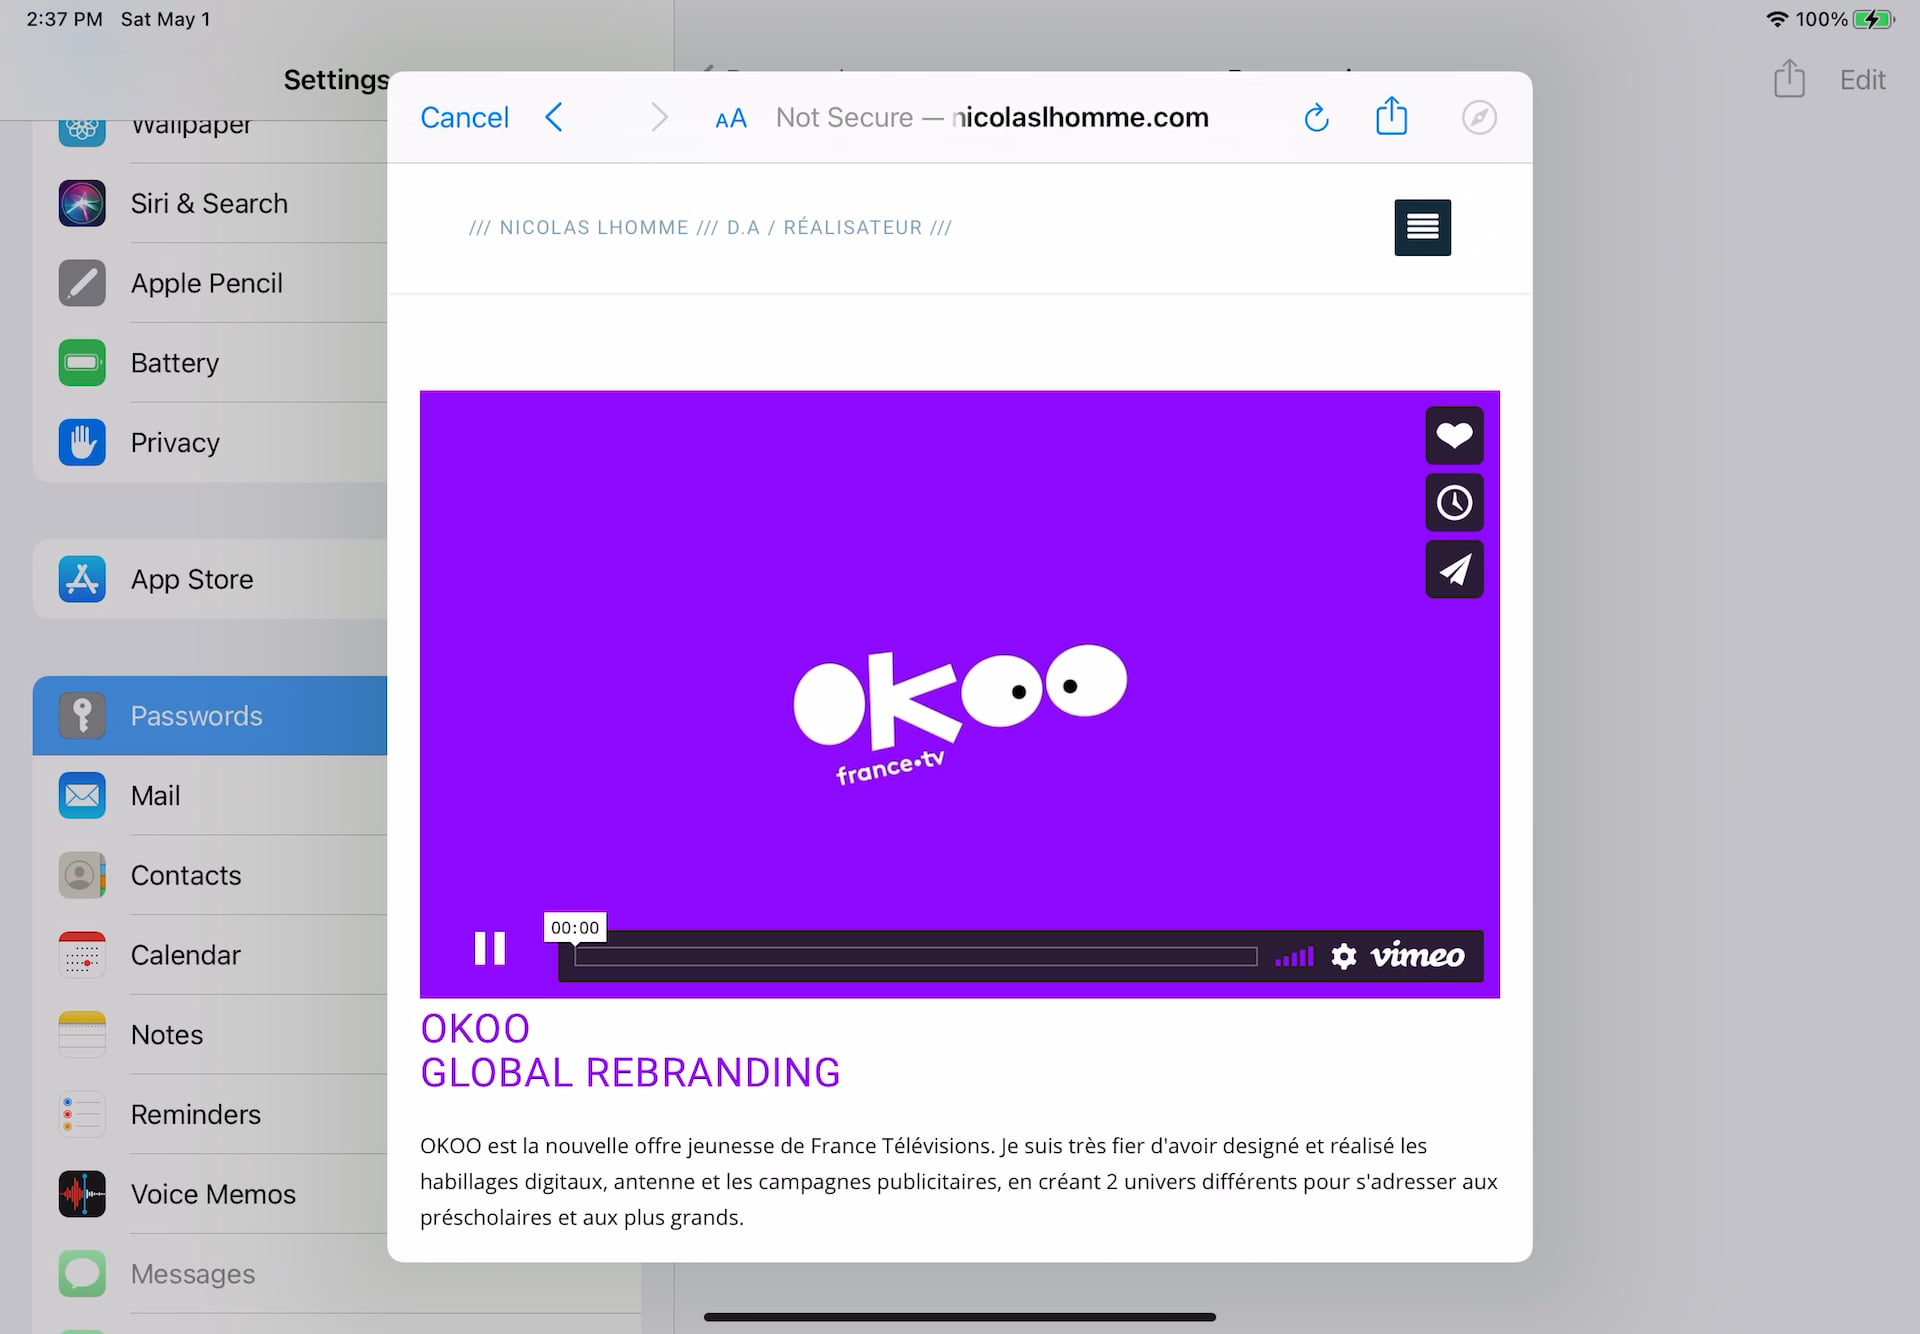Navigate back using the left chevron
1920x1334 pixels.
tap(555, 117)
